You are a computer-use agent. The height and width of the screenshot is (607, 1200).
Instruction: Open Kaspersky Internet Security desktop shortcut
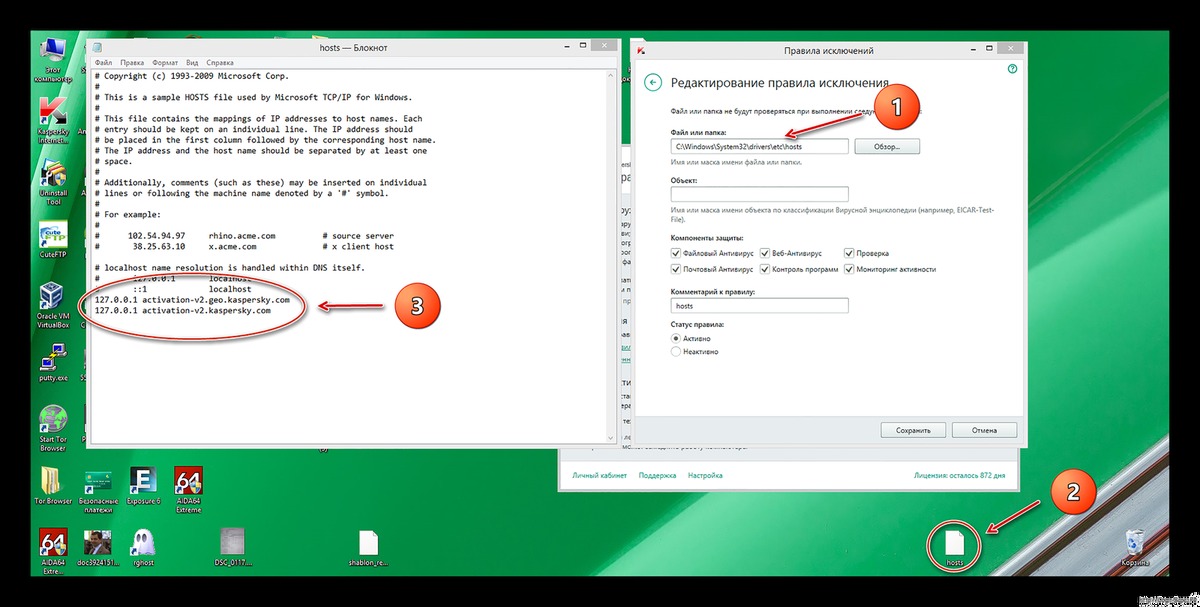(52, 113)
